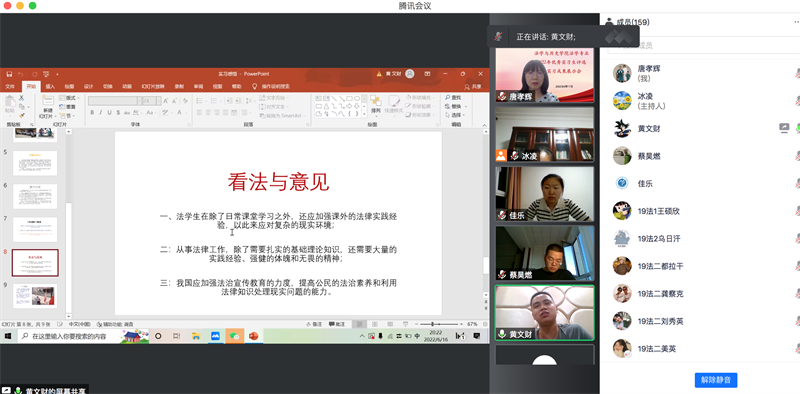The width and height of the screenshot is (800, 394).
Task: Click the Italic formatting icon
Action: pos(101,112)
